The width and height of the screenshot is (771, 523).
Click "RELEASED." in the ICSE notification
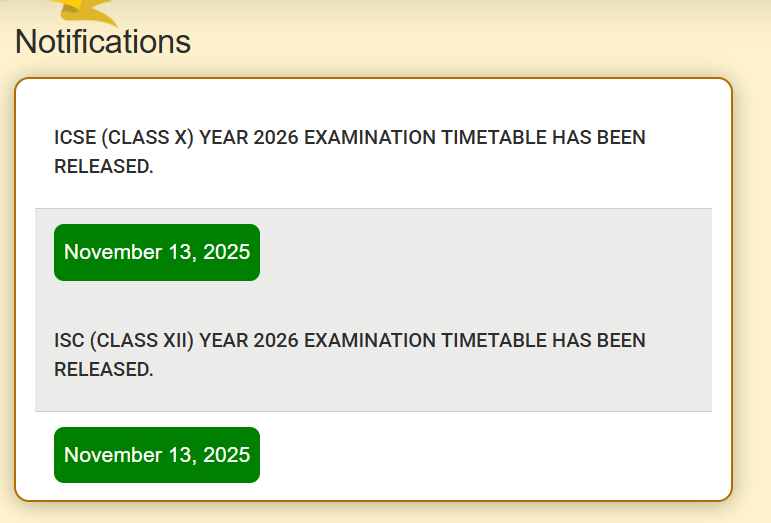point(104,166)
